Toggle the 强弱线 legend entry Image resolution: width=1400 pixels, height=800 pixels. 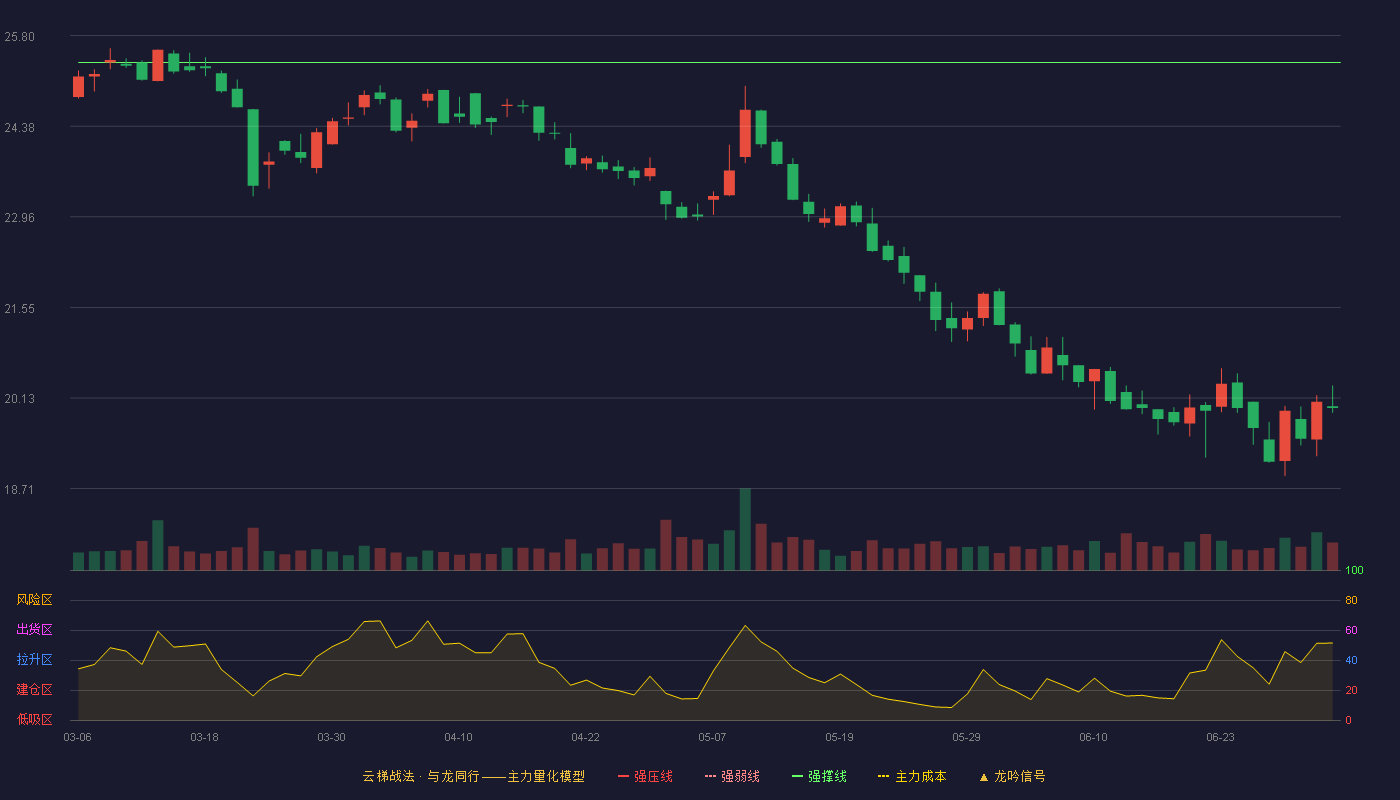(732, 776)
